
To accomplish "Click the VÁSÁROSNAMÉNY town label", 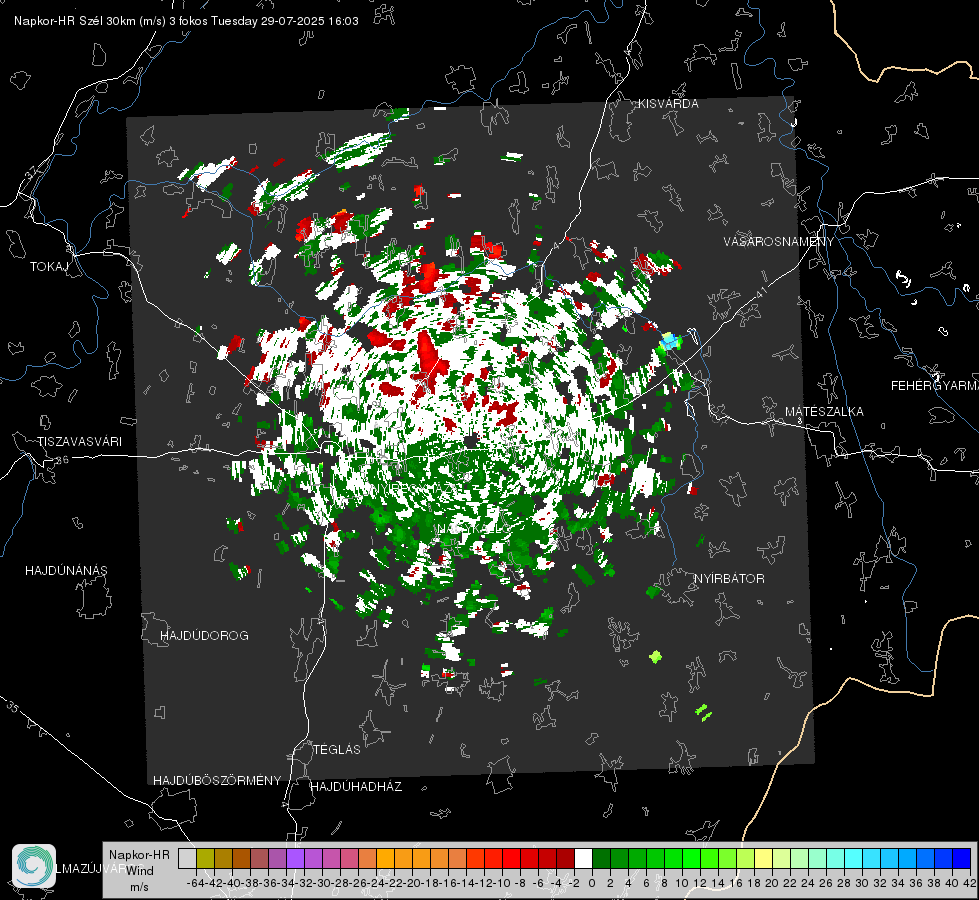I will coord(779,242).
